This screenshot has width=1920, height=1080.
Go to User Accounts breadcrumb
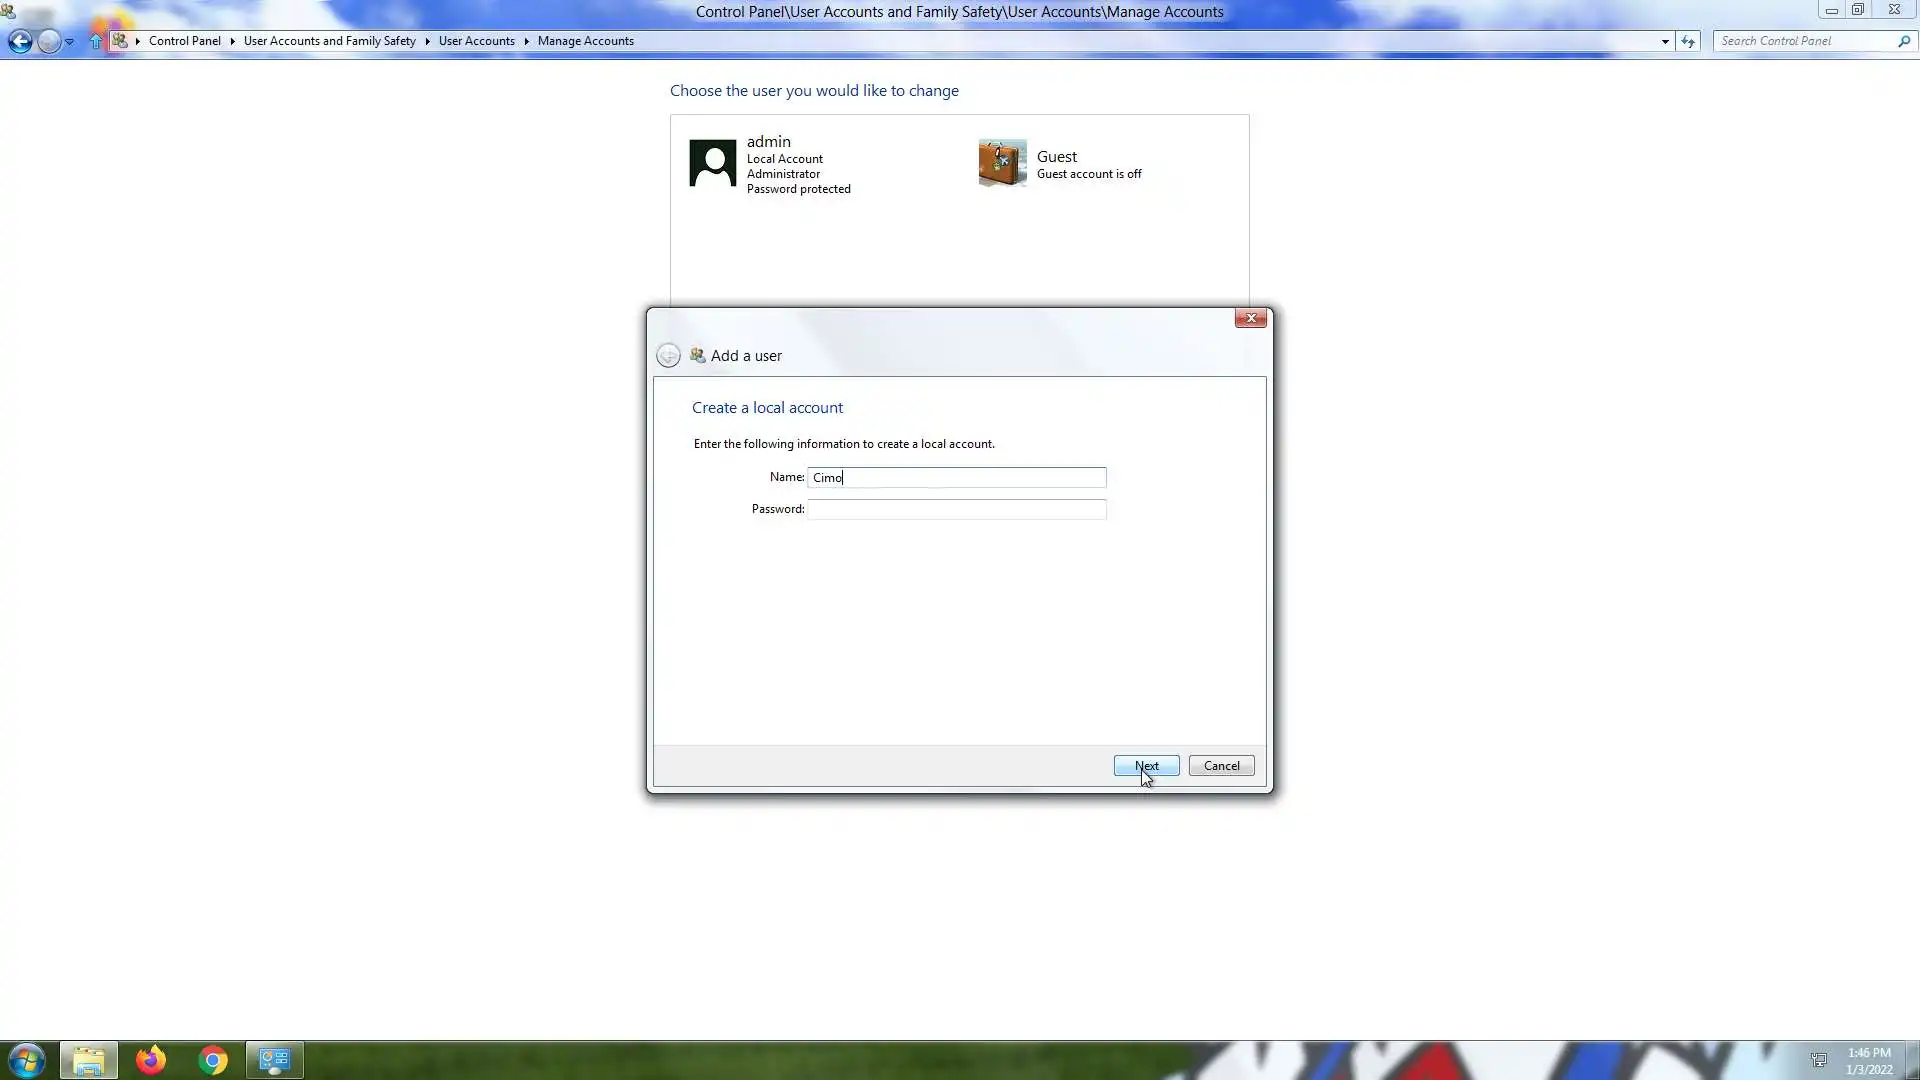point(476,41)
